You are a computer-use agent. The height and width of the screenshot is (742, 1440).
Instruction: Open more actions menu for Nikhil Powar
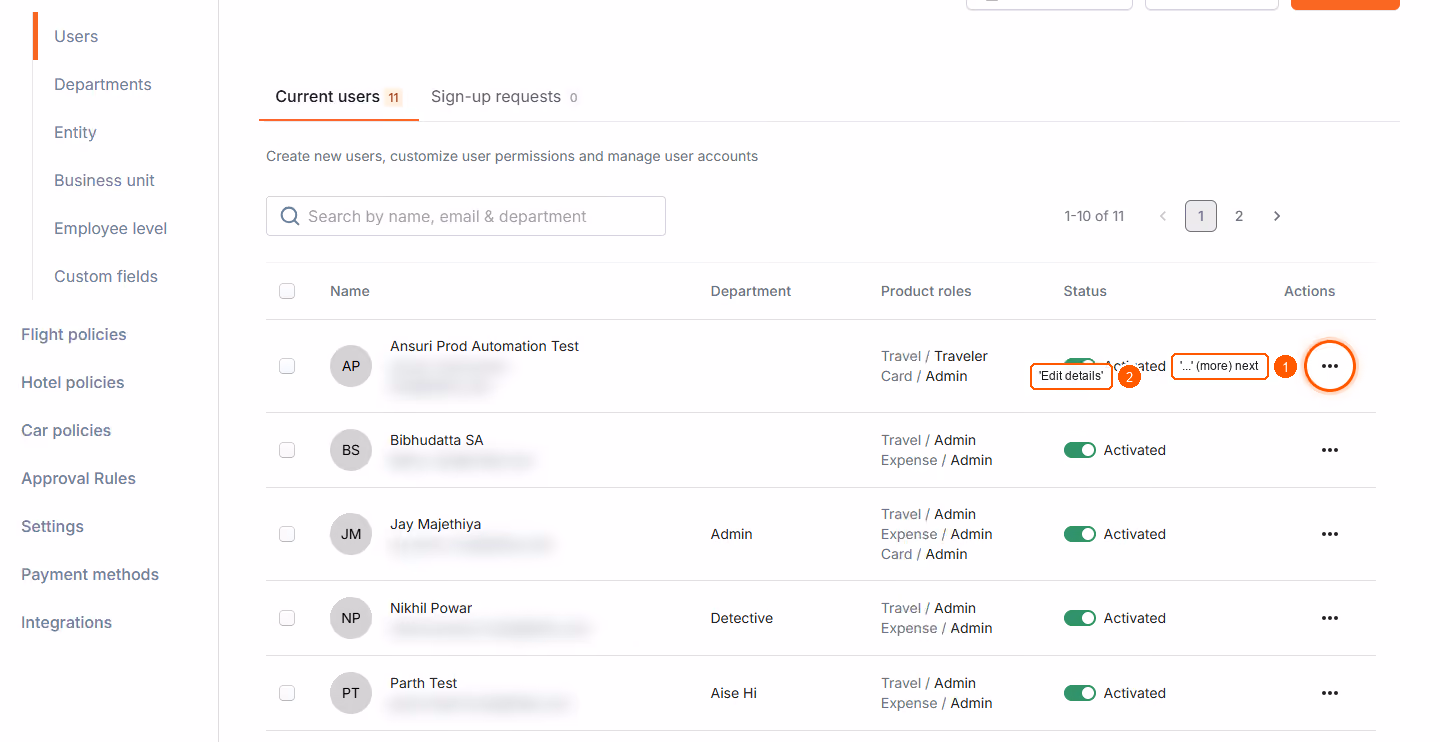[1329, 618]
